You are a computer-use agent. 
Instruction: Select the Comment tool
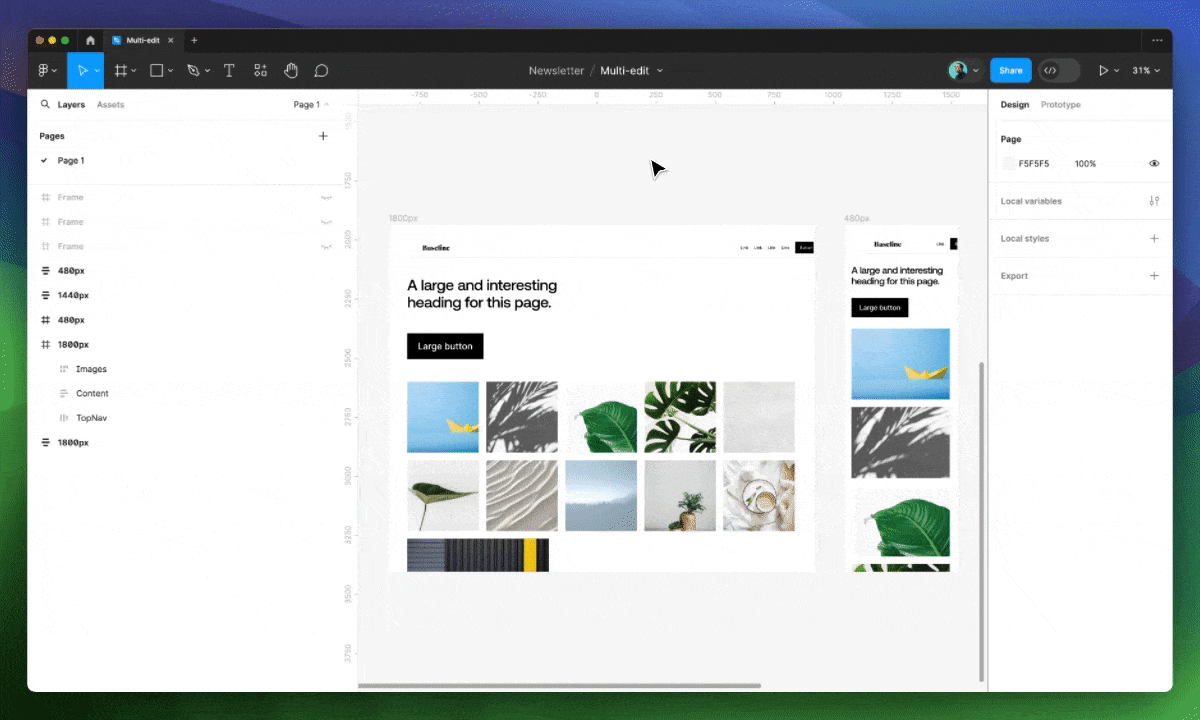point(321,71)
